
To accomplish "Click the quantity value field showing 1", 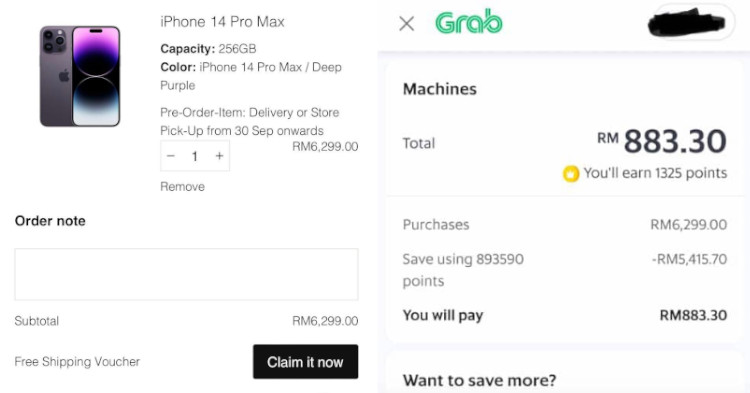I will click(x=195, y=156).
